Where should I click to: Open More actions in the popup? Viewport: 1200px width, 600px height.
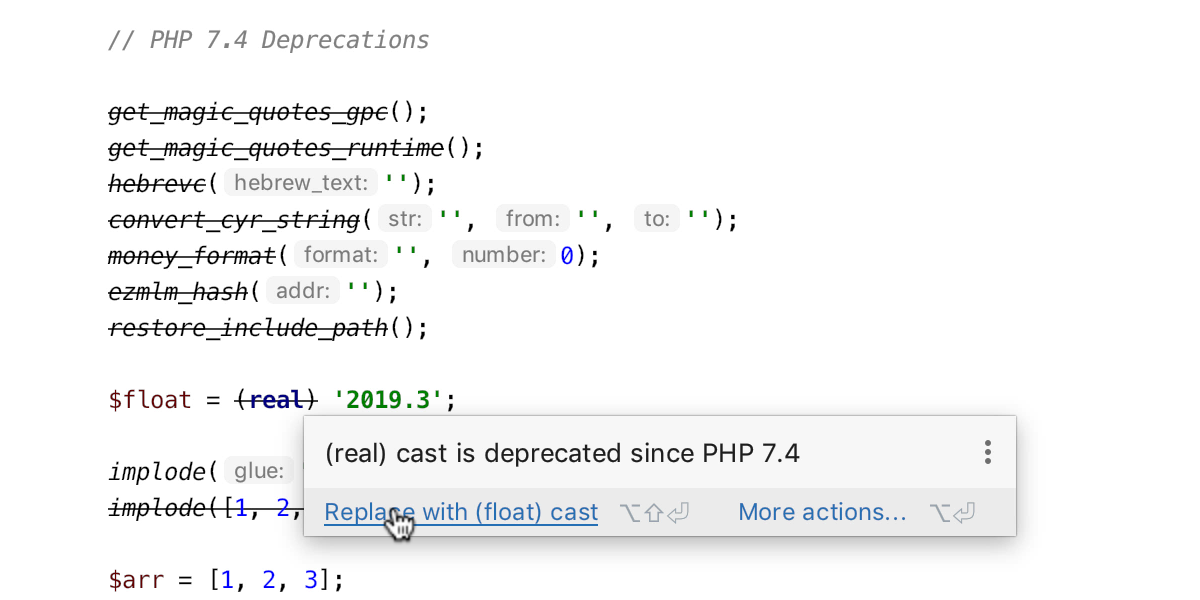pyautogui.click(x=822, y=512)
